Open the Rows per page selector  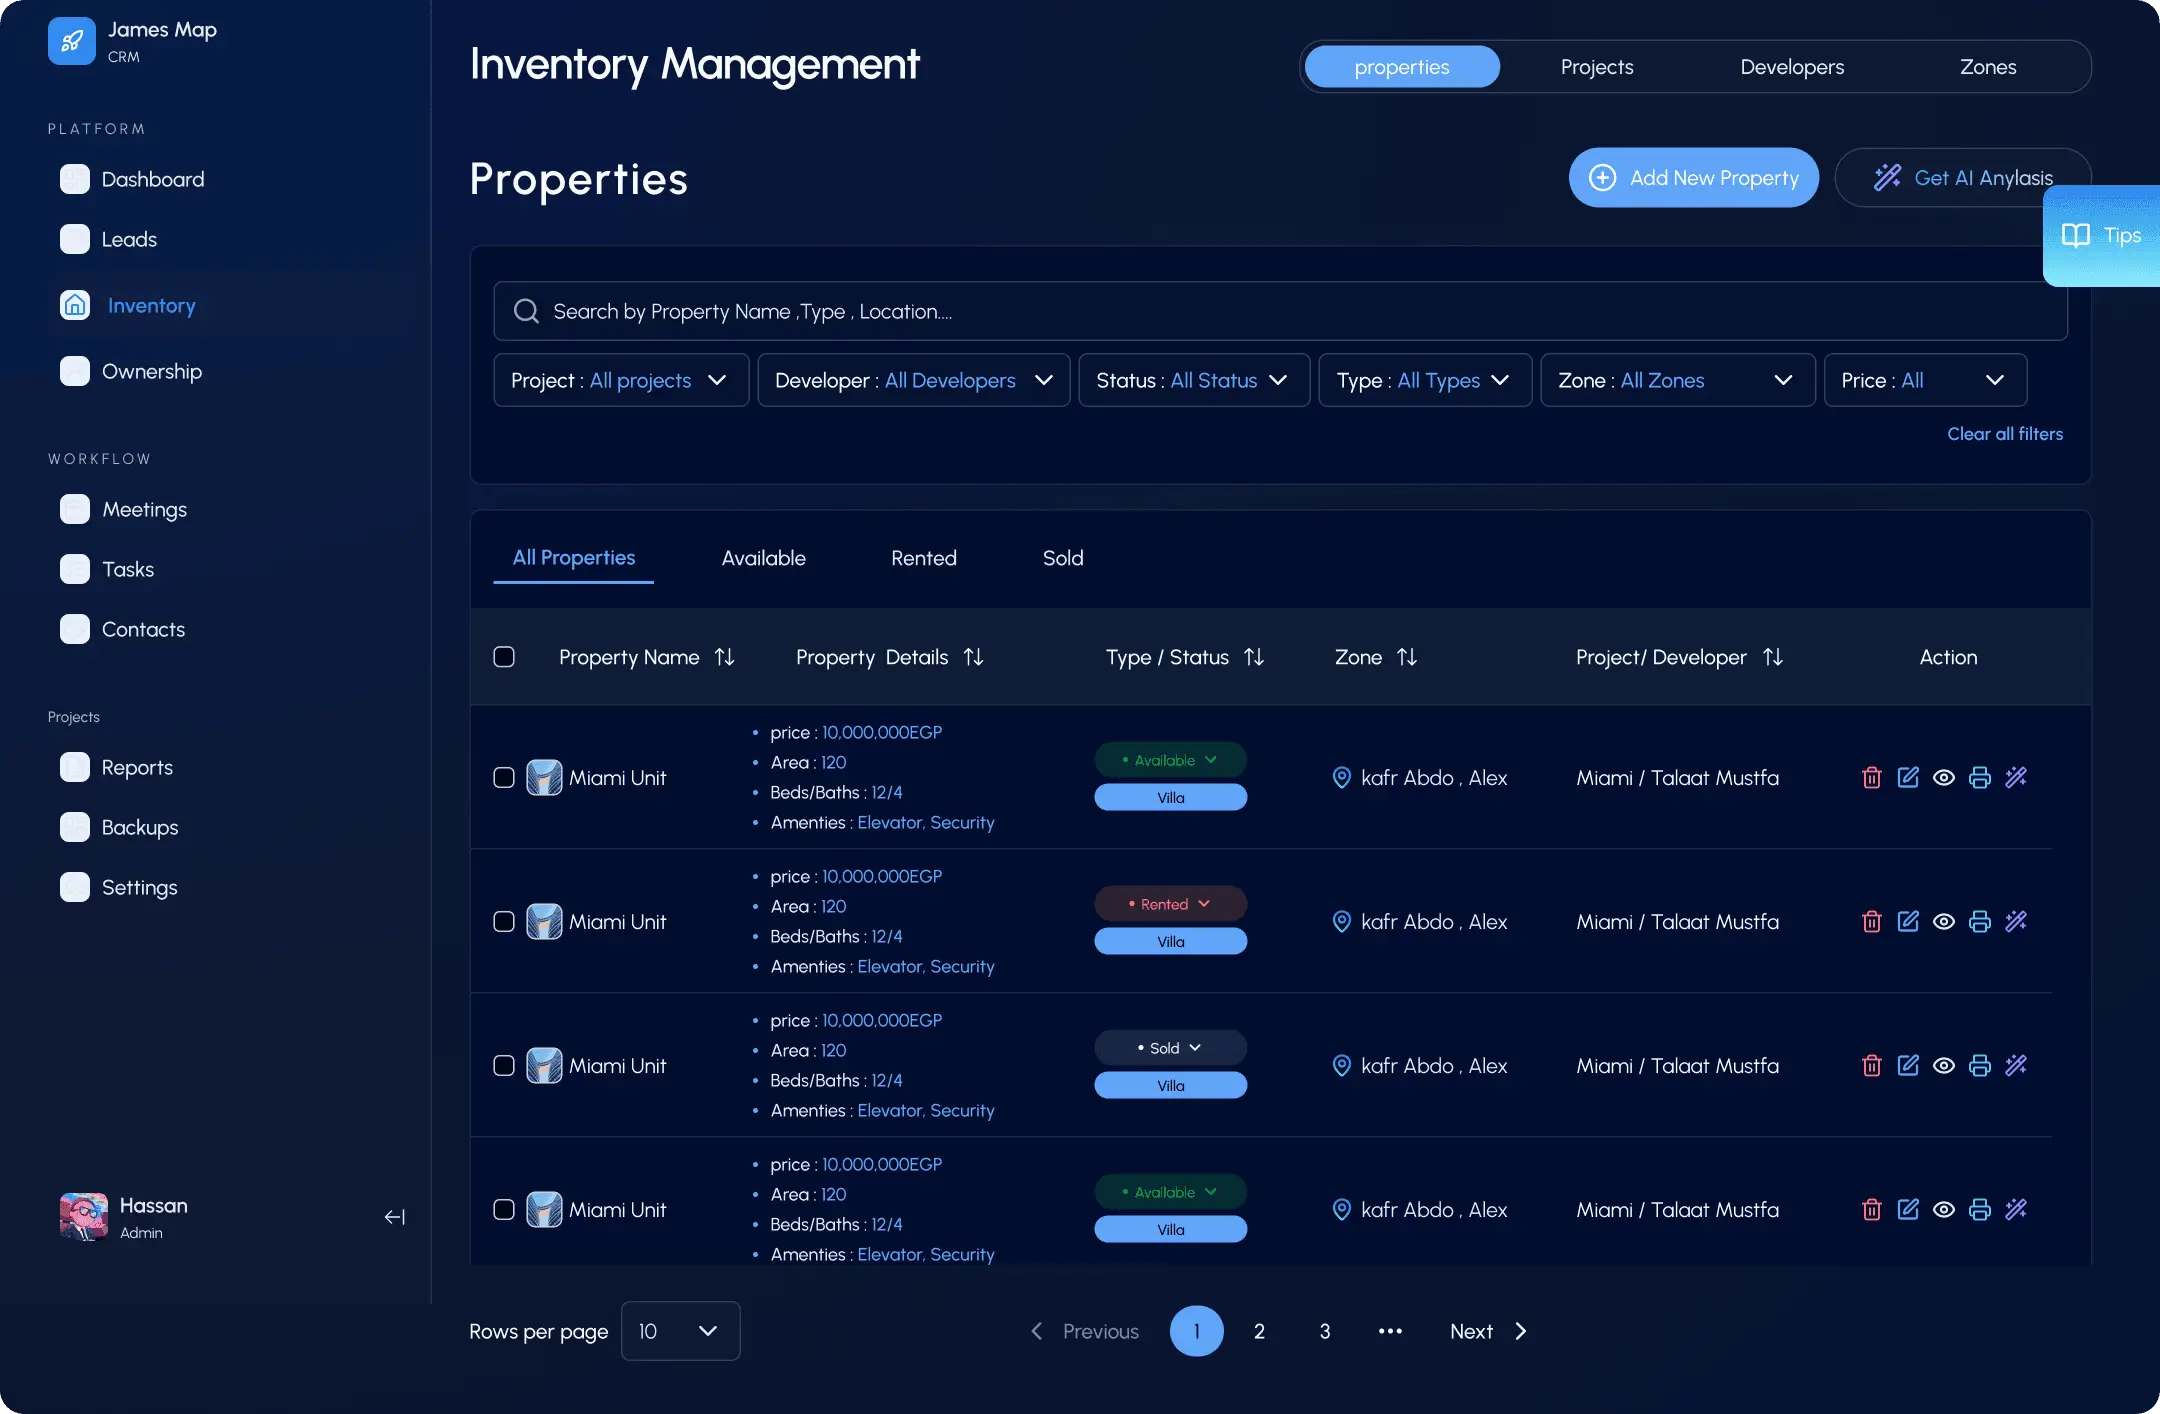point(680,1331)
